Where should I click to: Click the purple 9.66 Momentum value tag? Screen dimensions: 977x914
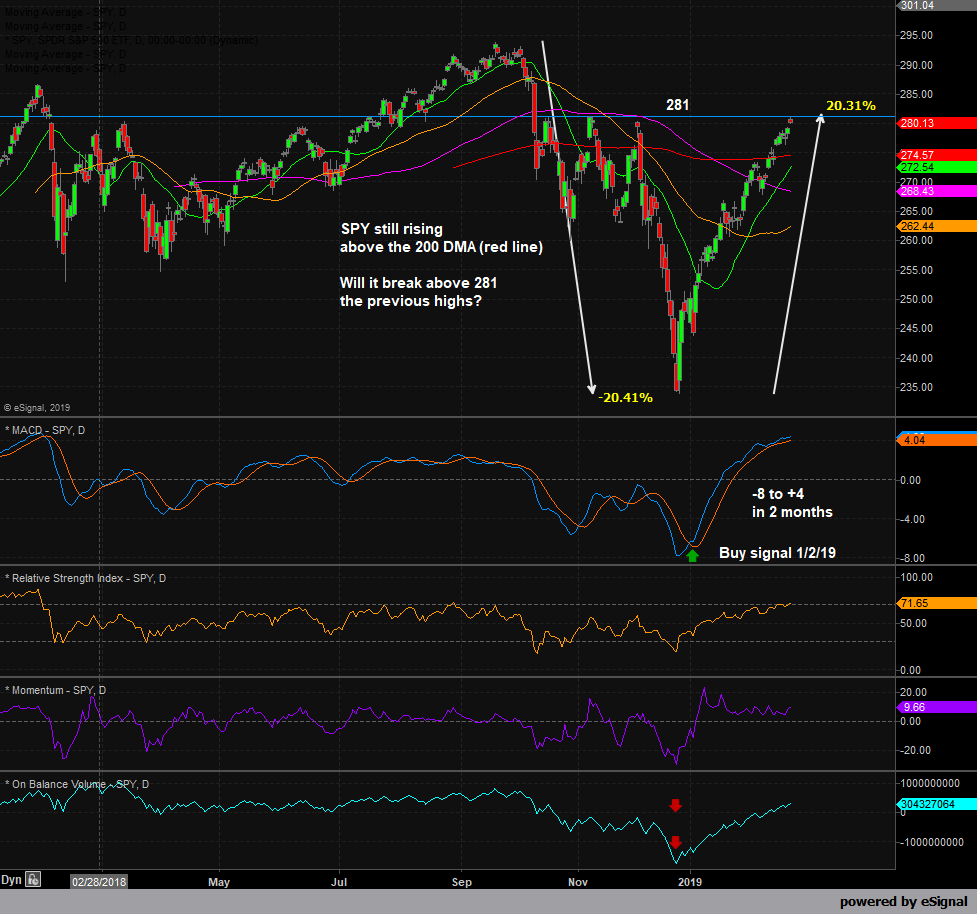(936, 707)
